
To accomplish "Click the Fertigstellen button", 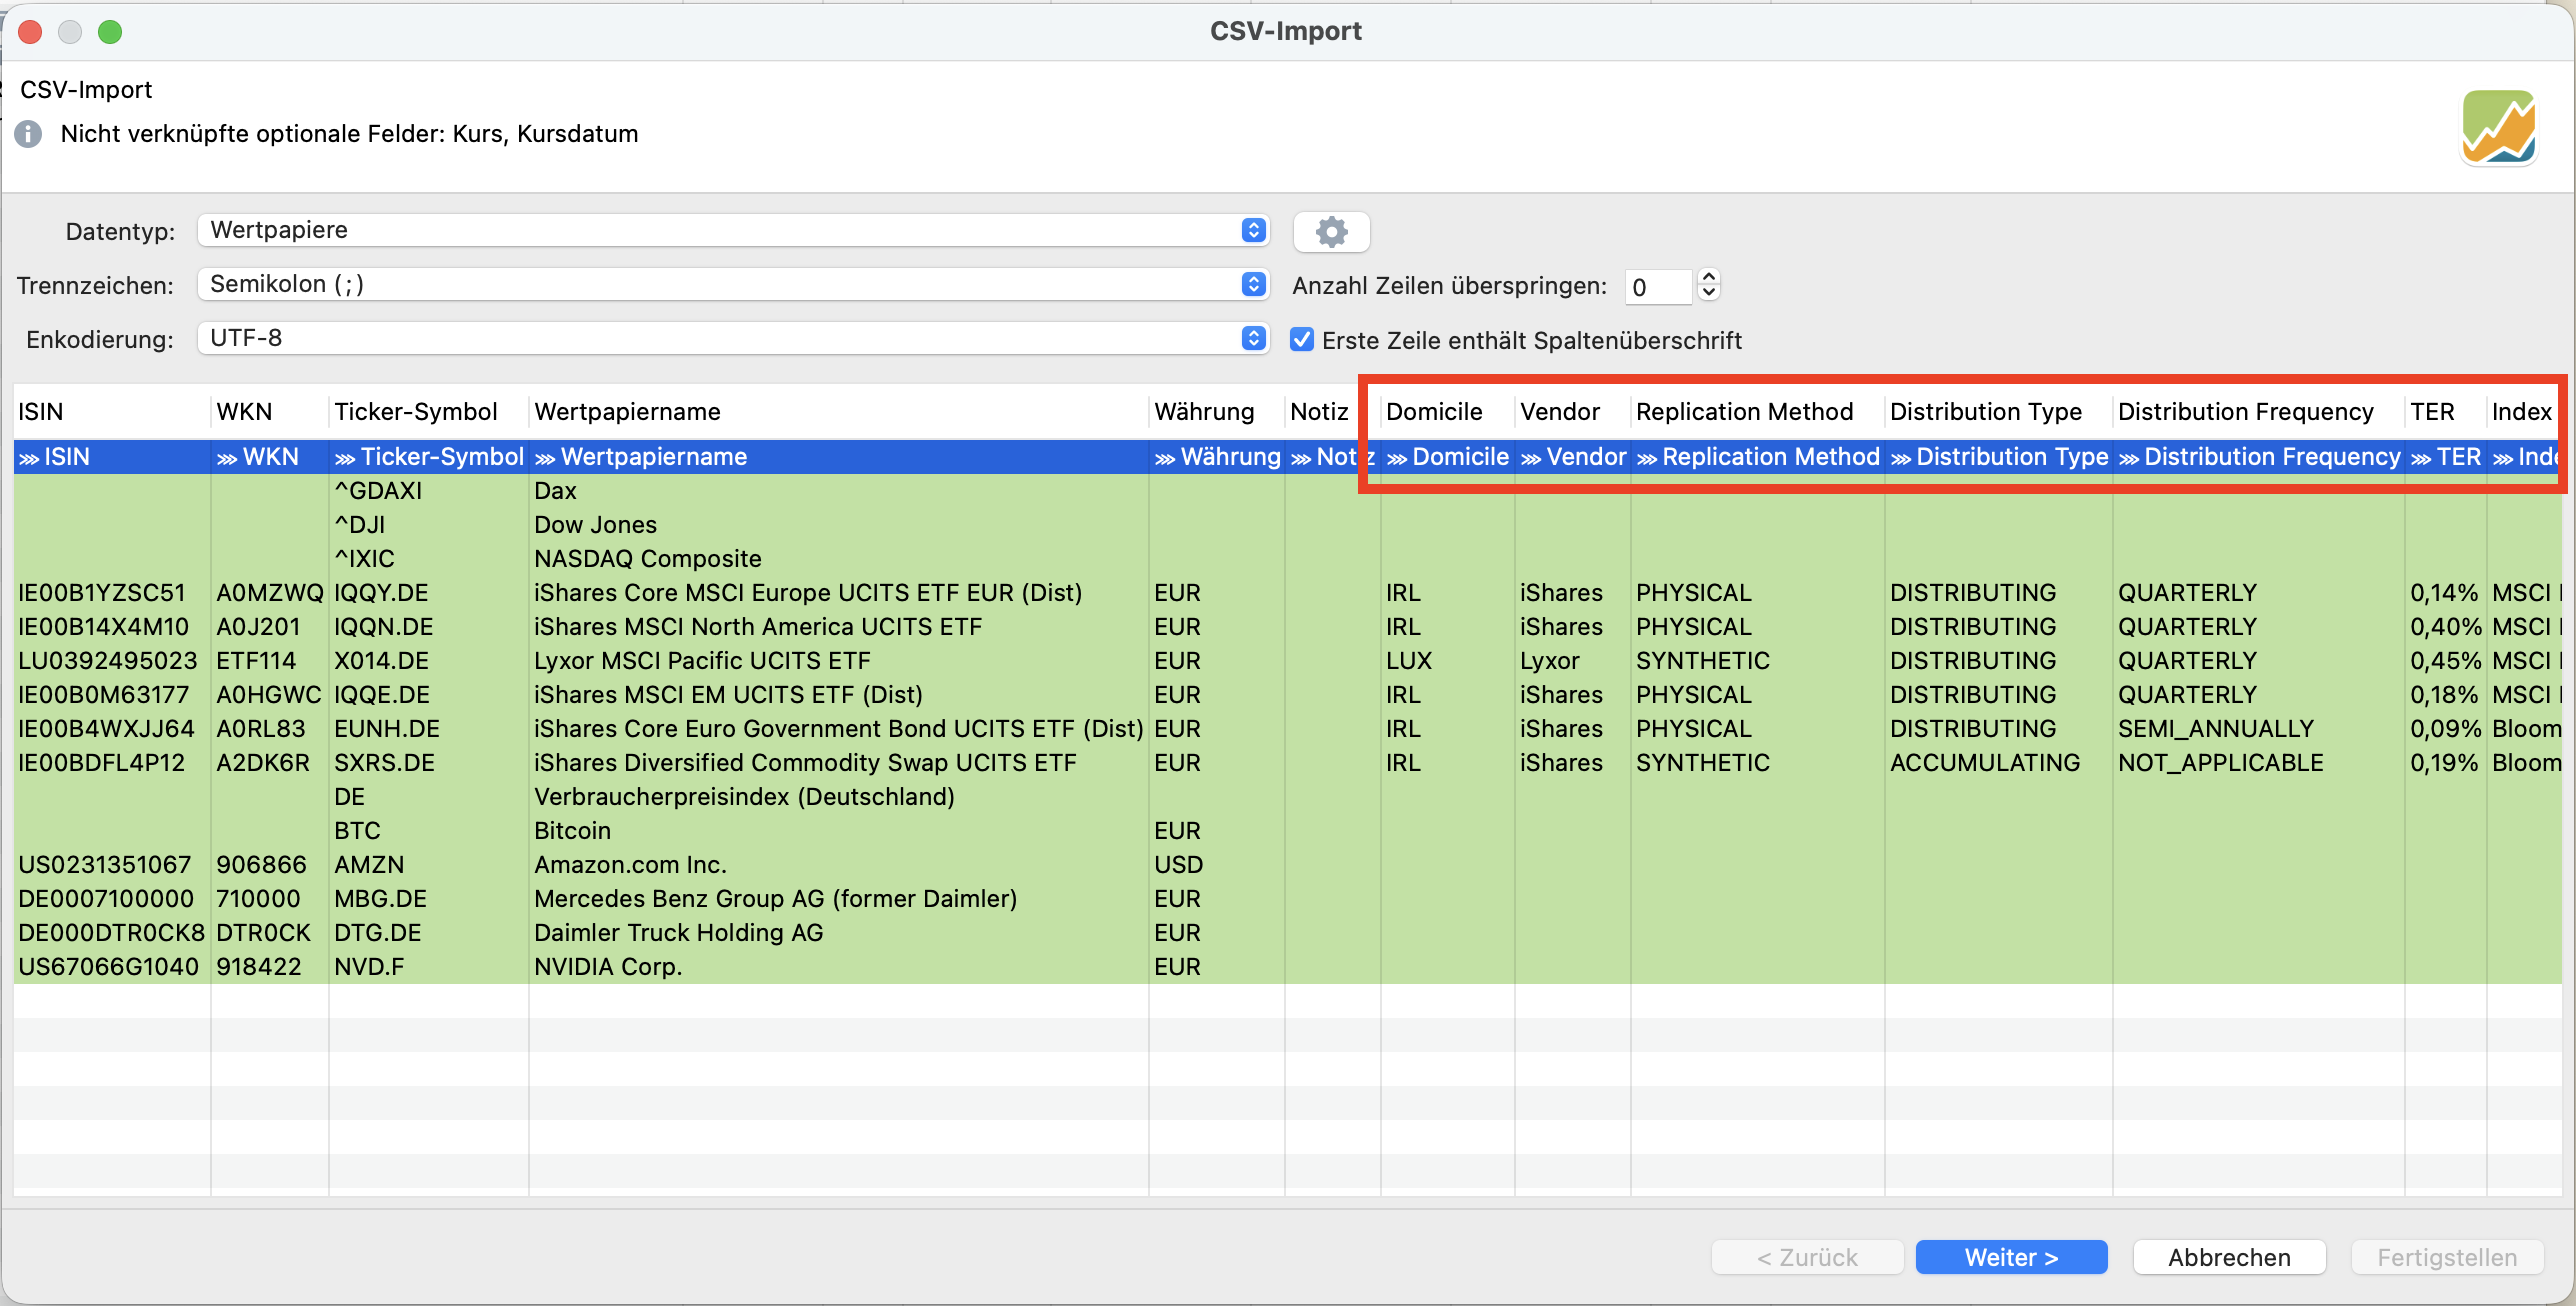I will [x=2447, y=1257].
